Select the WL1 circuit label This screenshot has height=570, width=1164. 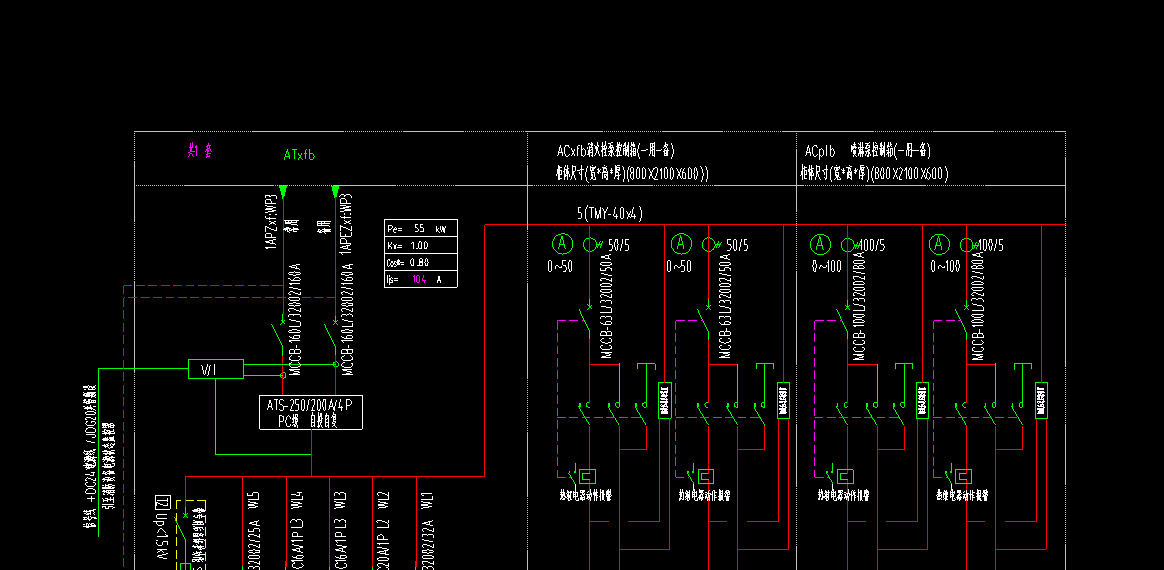pyautogui.click(x=427, y=502)
